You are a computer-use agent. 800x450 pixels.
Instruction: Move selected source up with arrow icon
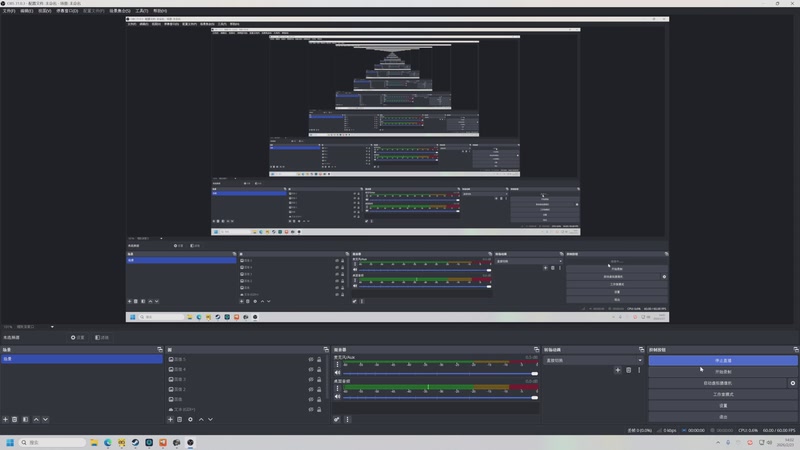201,419
